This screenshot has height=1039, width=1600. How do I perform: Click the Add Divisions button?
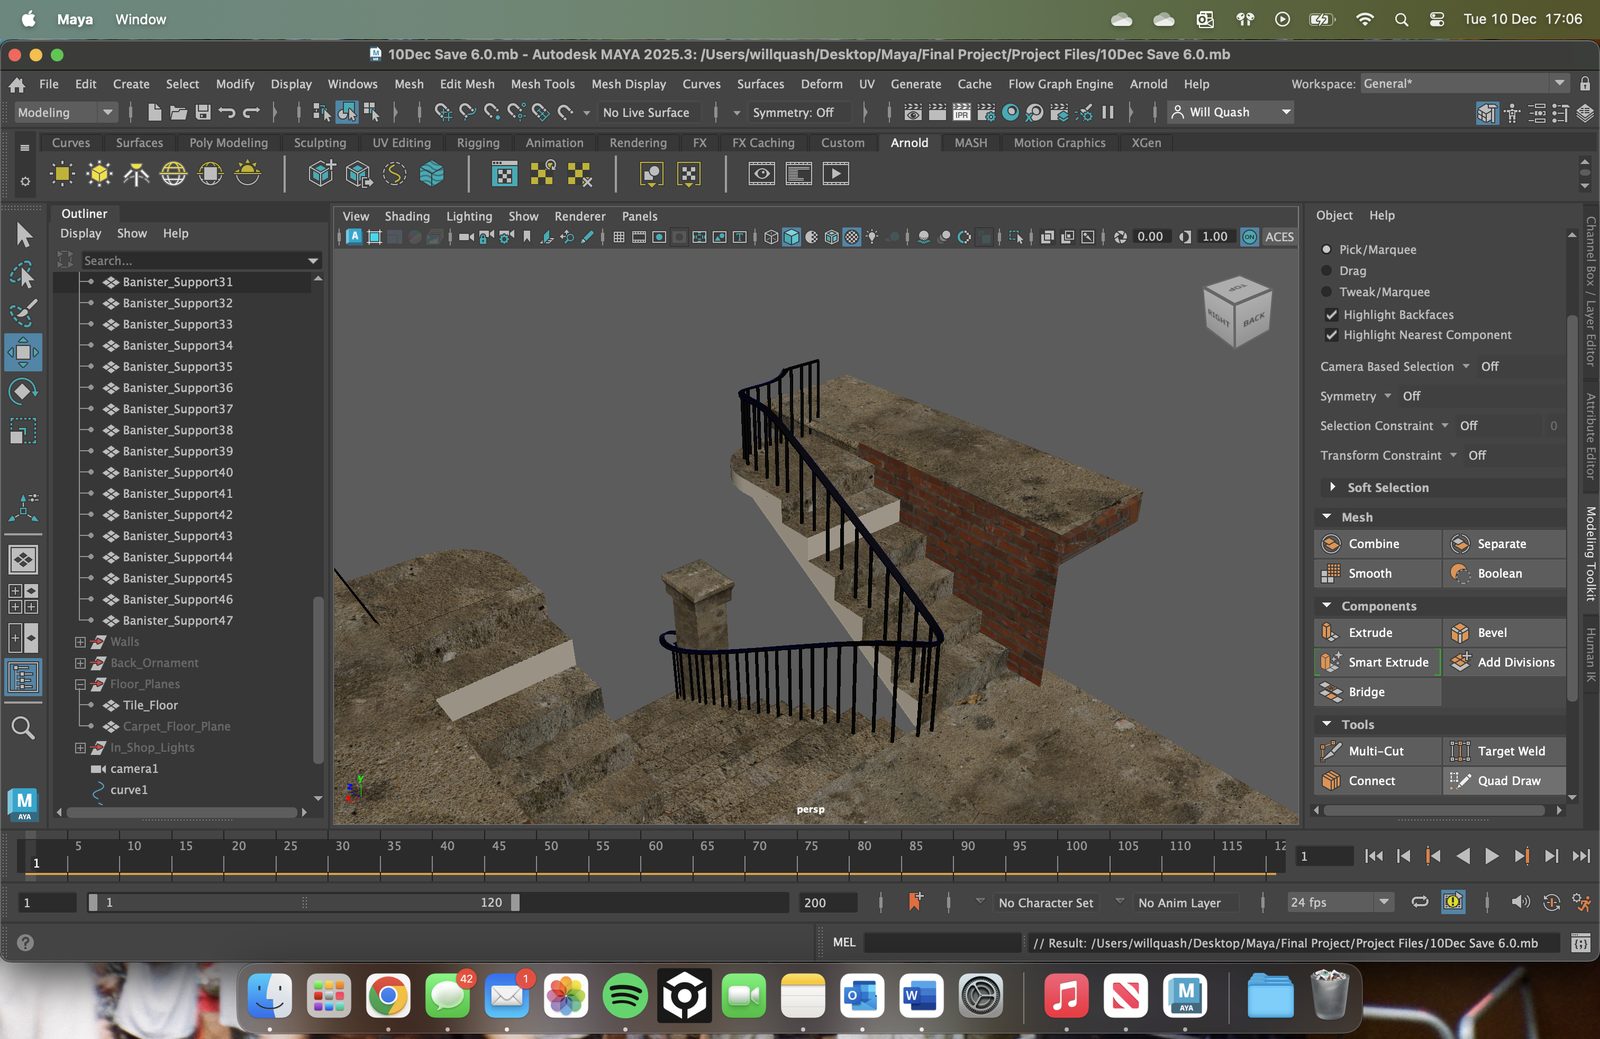point(1506,662)
